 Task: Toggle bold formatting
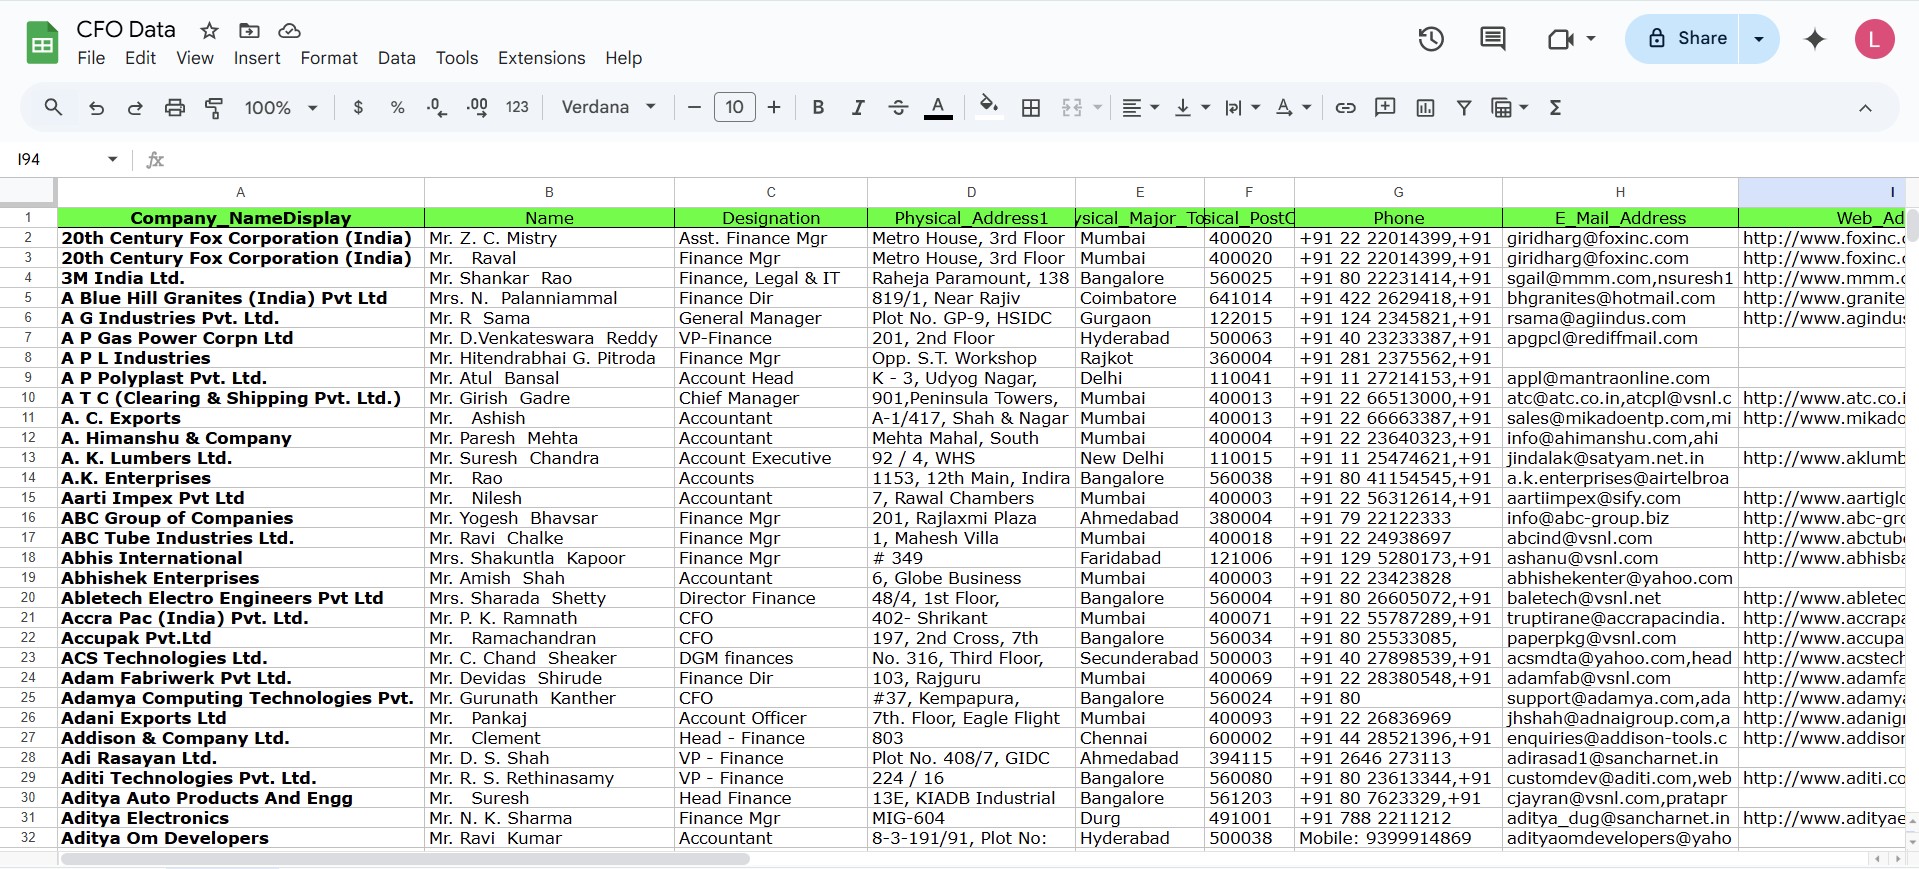click(x=818, y=107)
